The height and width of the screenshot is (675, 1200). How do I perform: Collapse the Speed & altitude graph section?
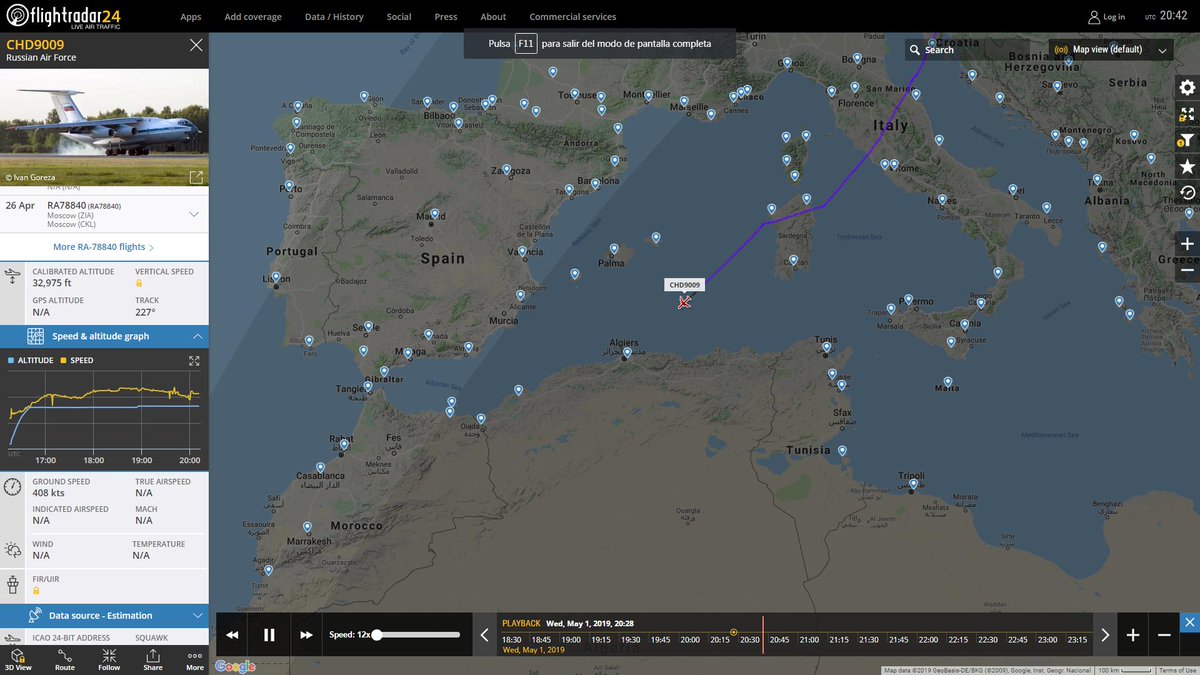point(197,336)
